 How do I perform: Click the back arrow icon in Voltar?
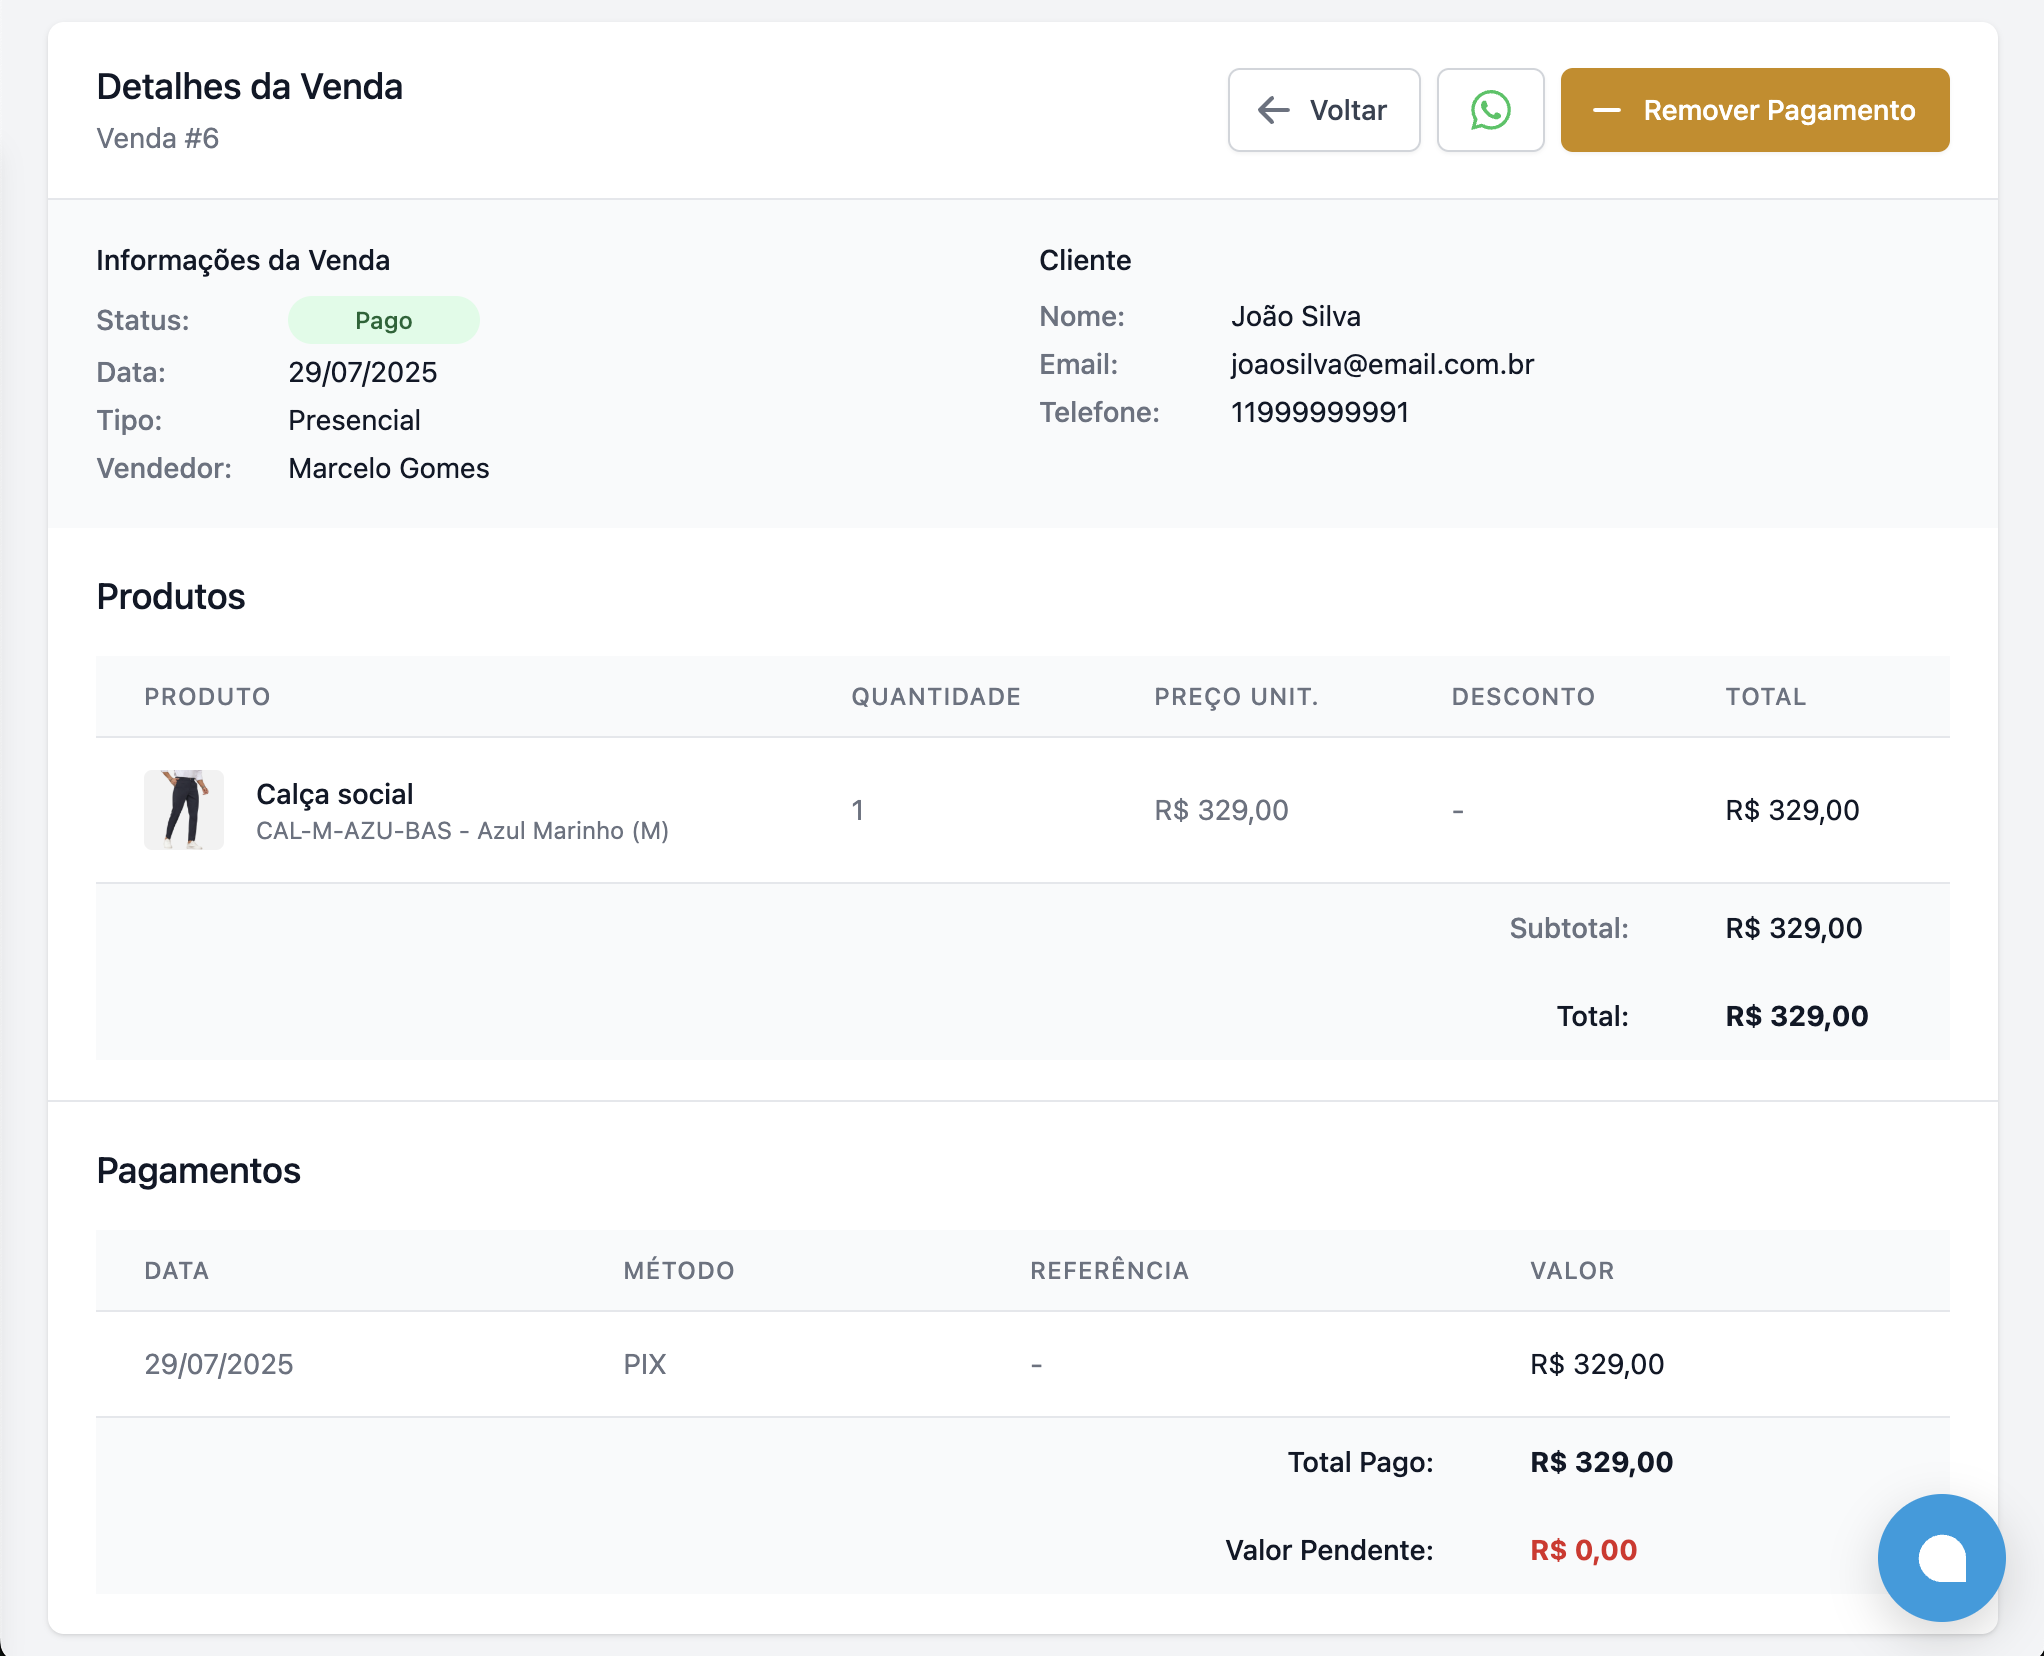[1273, 110]
